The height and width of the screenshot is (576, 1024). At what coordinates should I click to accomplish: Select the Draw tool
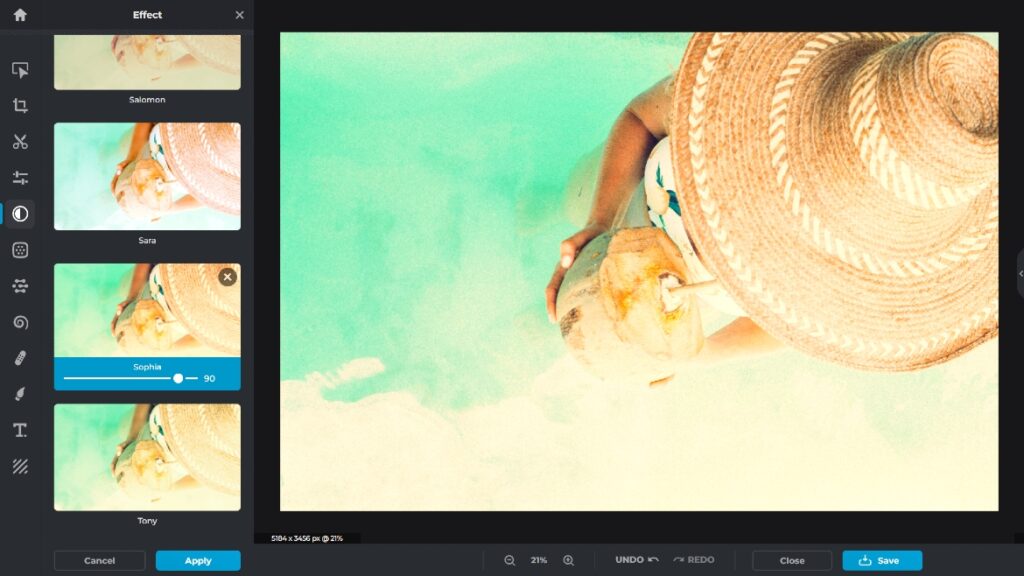[19, 394]
